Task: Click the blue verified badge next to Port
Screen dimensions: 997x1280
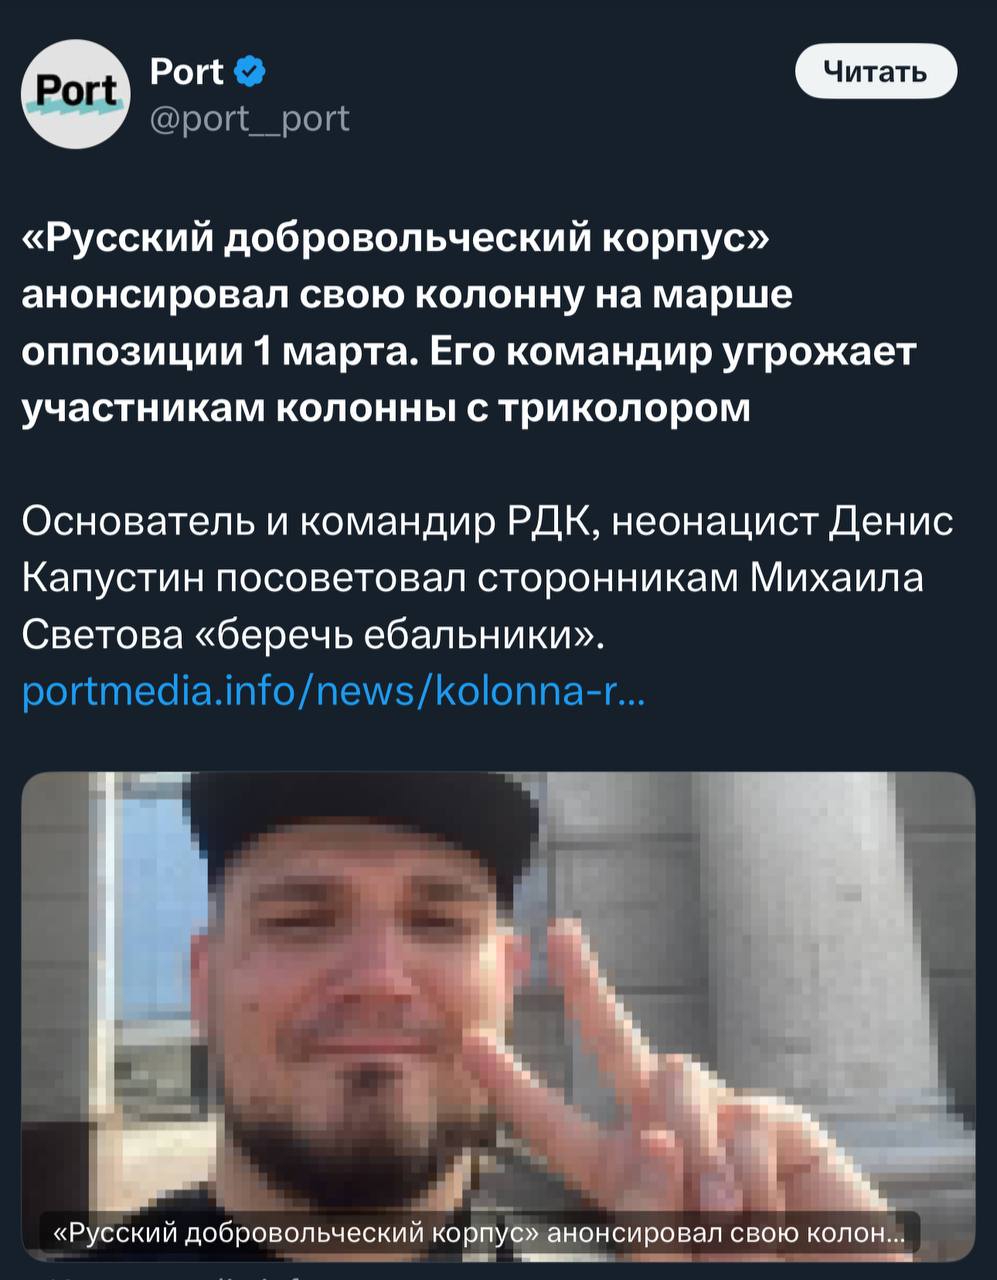Action: click(x=250, y=72)
